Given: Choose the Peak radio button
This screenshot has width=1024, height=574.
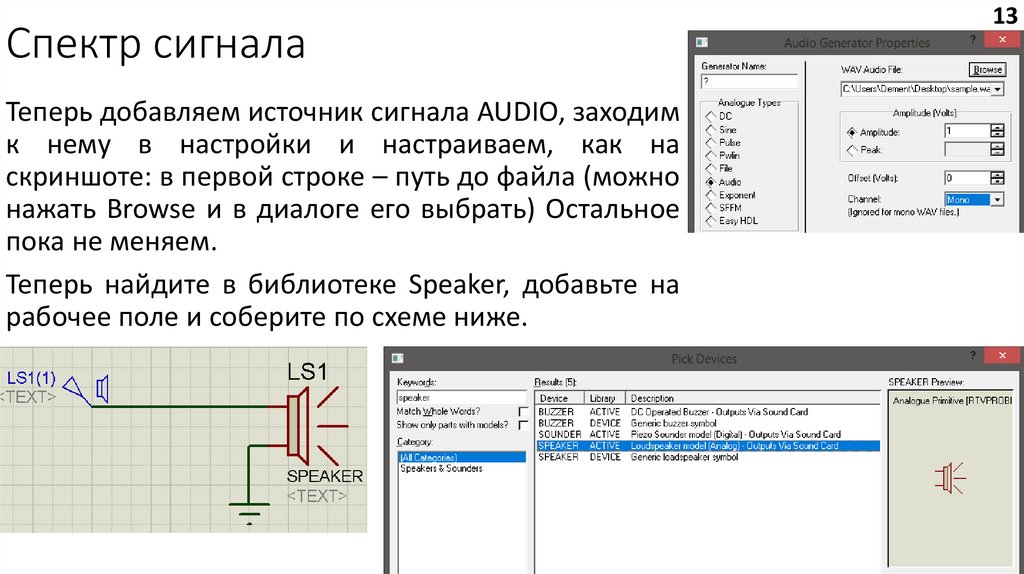Looking at the screenshot, I should [x=852, y=150].
